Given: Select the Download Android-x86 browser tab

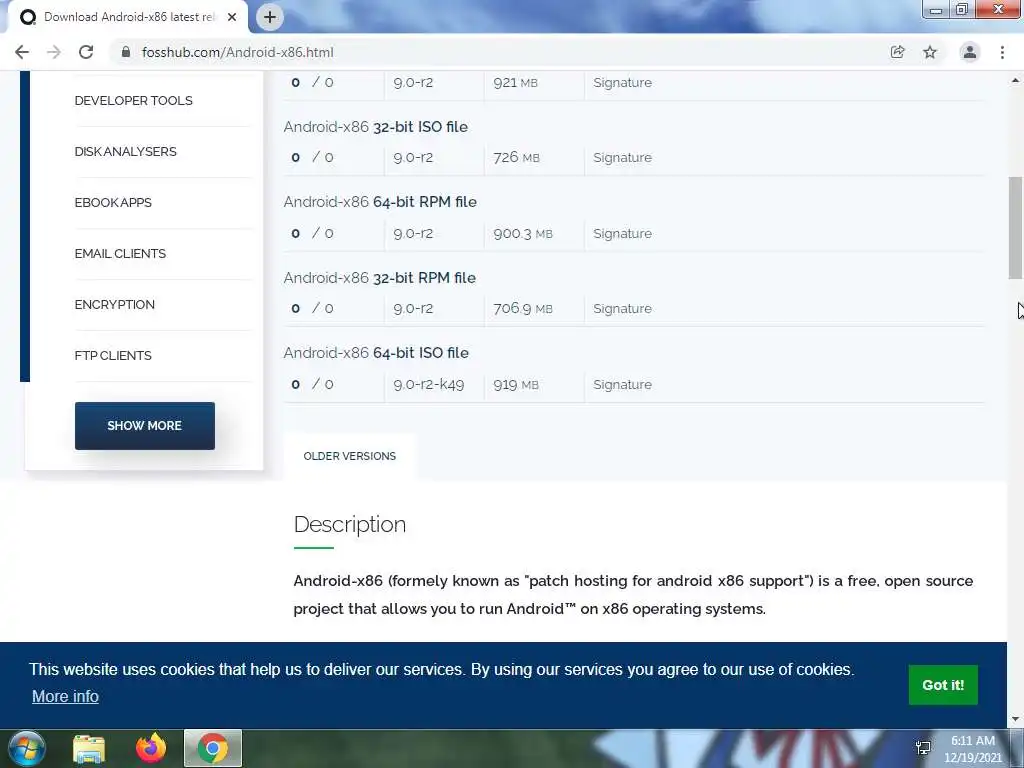Looking at the screenshot, I should [x=127, y=17].
